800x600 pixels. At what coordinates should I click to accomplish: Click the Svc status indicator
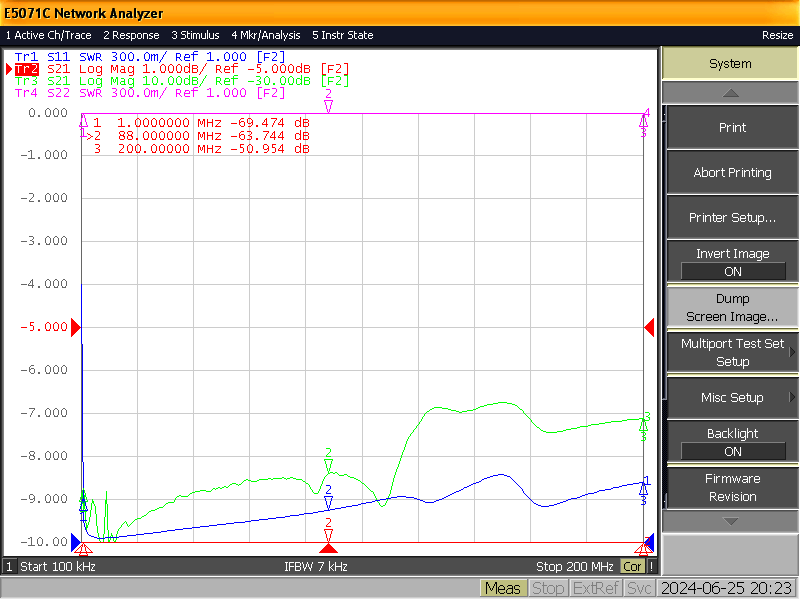pyautogui.click(x=639, y=589)
